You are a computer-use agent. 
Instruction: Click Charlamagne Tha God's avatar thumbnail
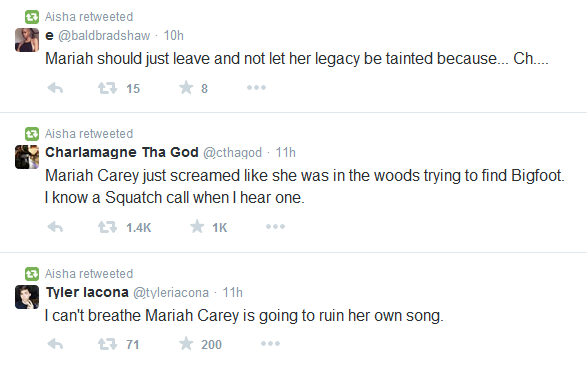27,157
